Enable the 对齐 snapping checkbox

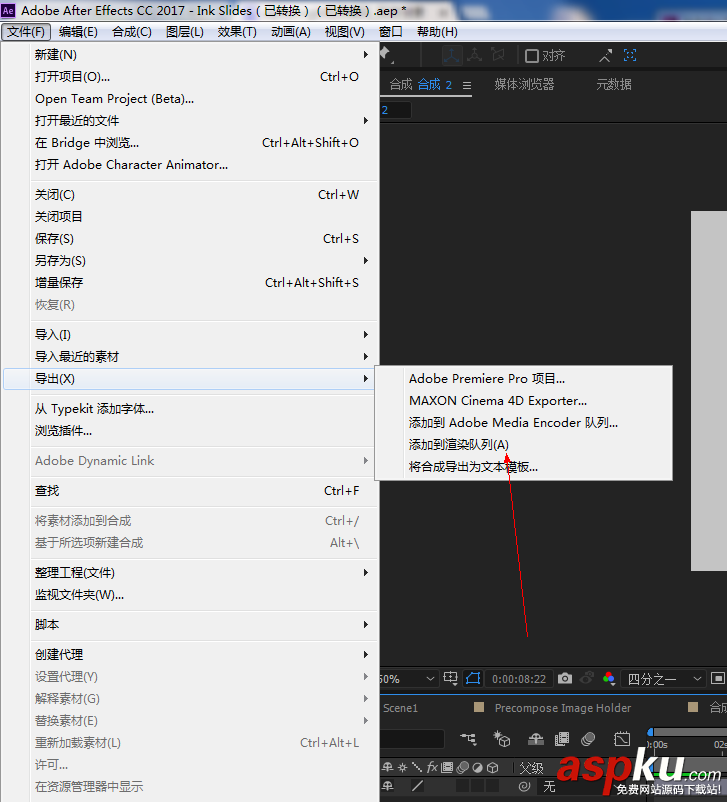[x=532, y=55]
